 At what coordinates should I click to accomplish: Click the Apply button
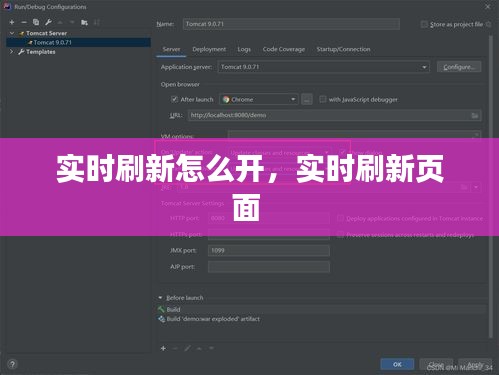475,364
